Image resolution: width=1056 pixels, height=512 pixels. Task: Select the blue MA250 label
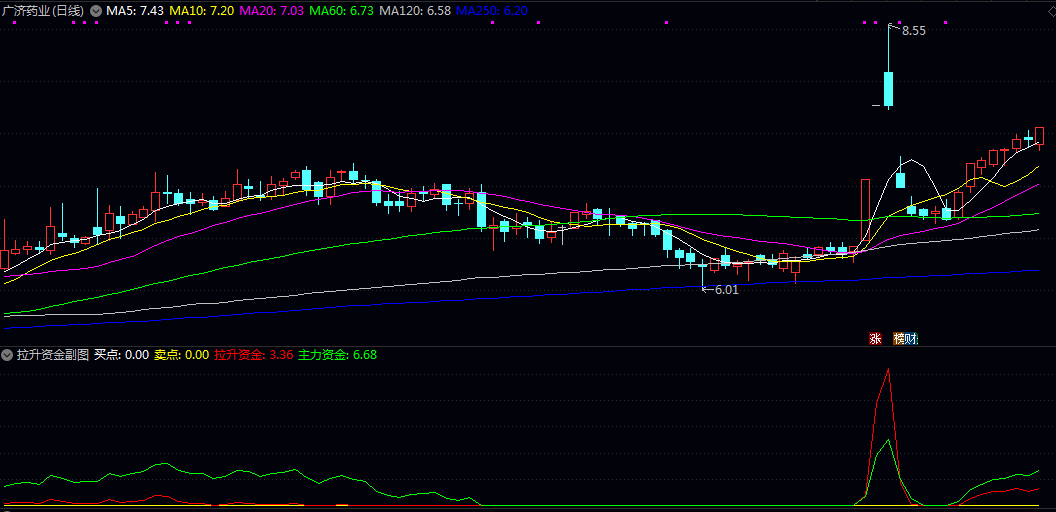492,10
